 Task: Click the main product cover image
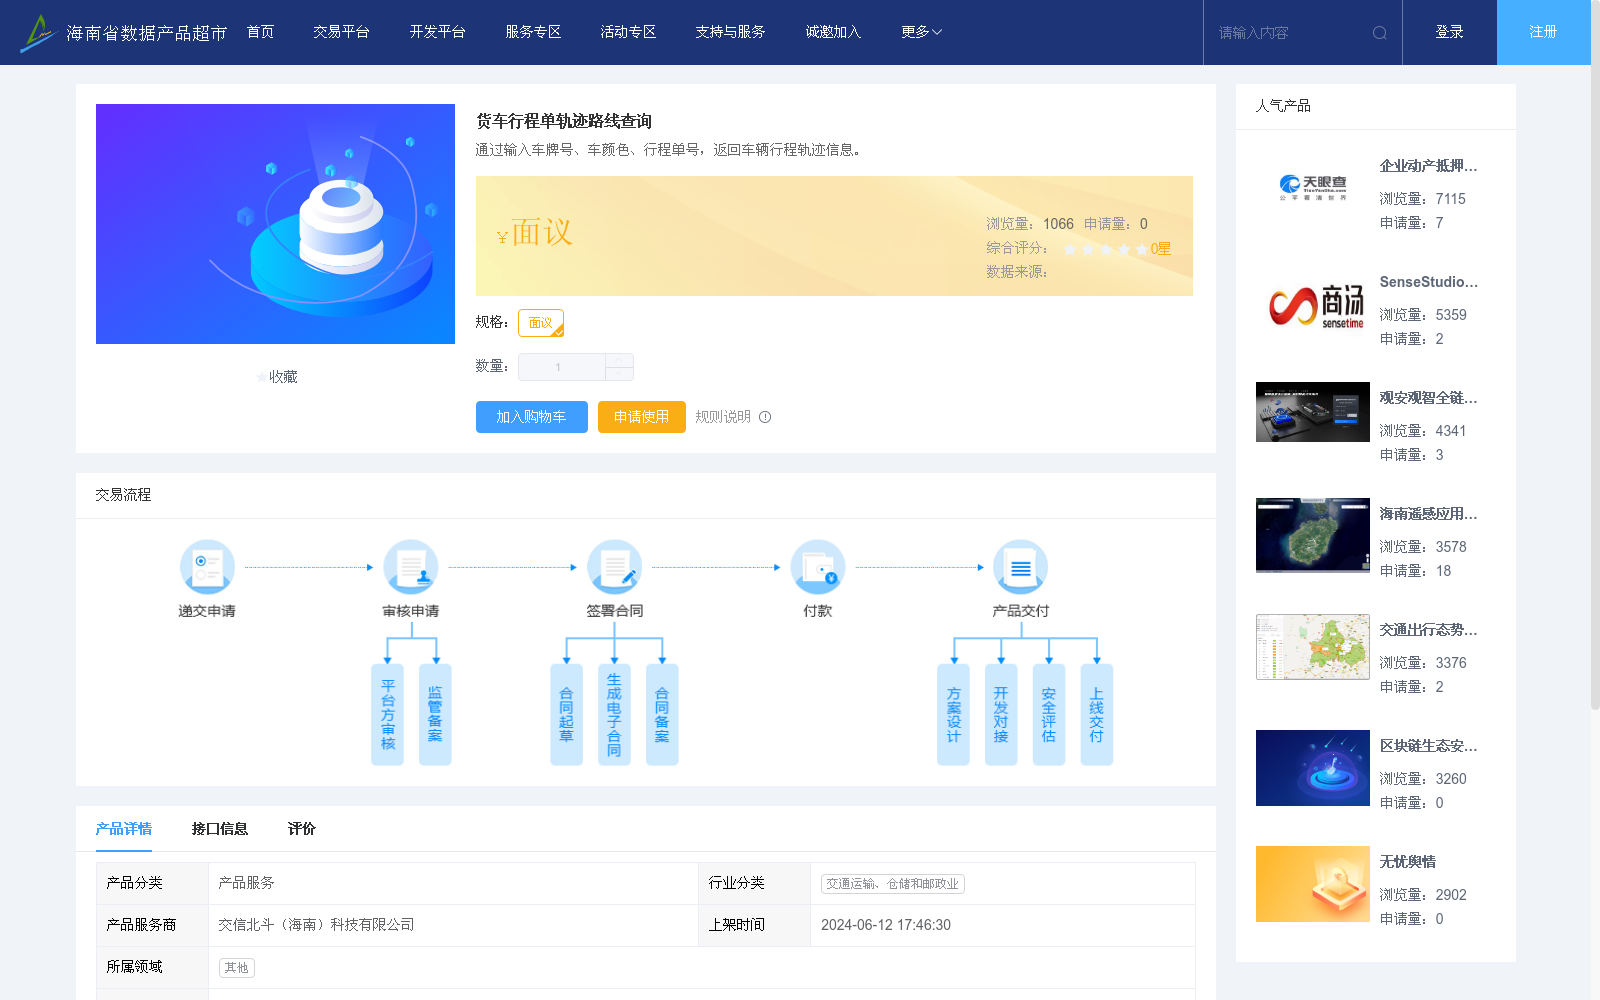point(275,224)
